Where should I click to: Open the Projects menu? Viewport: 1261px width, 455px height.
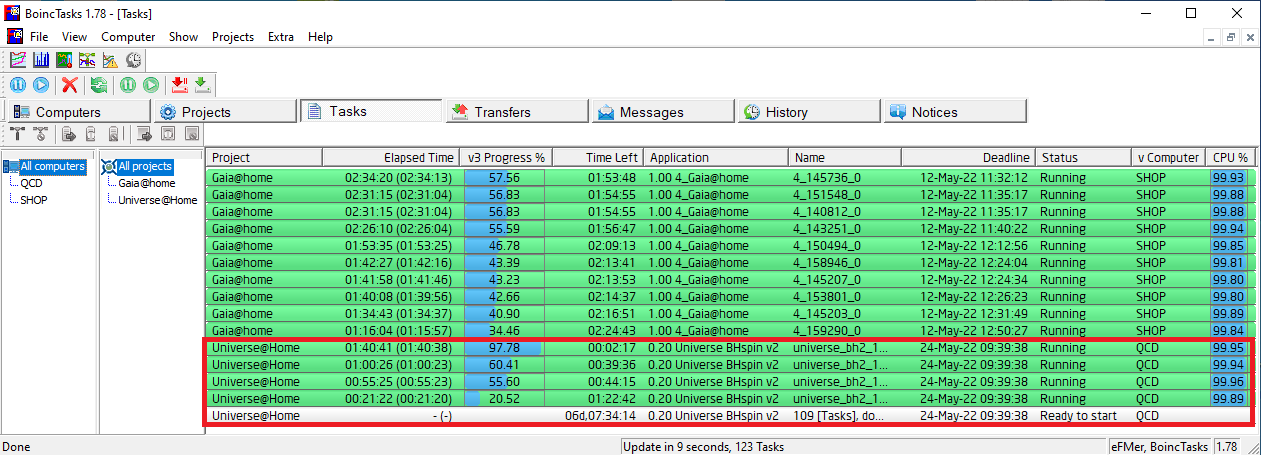click(233, 36)
